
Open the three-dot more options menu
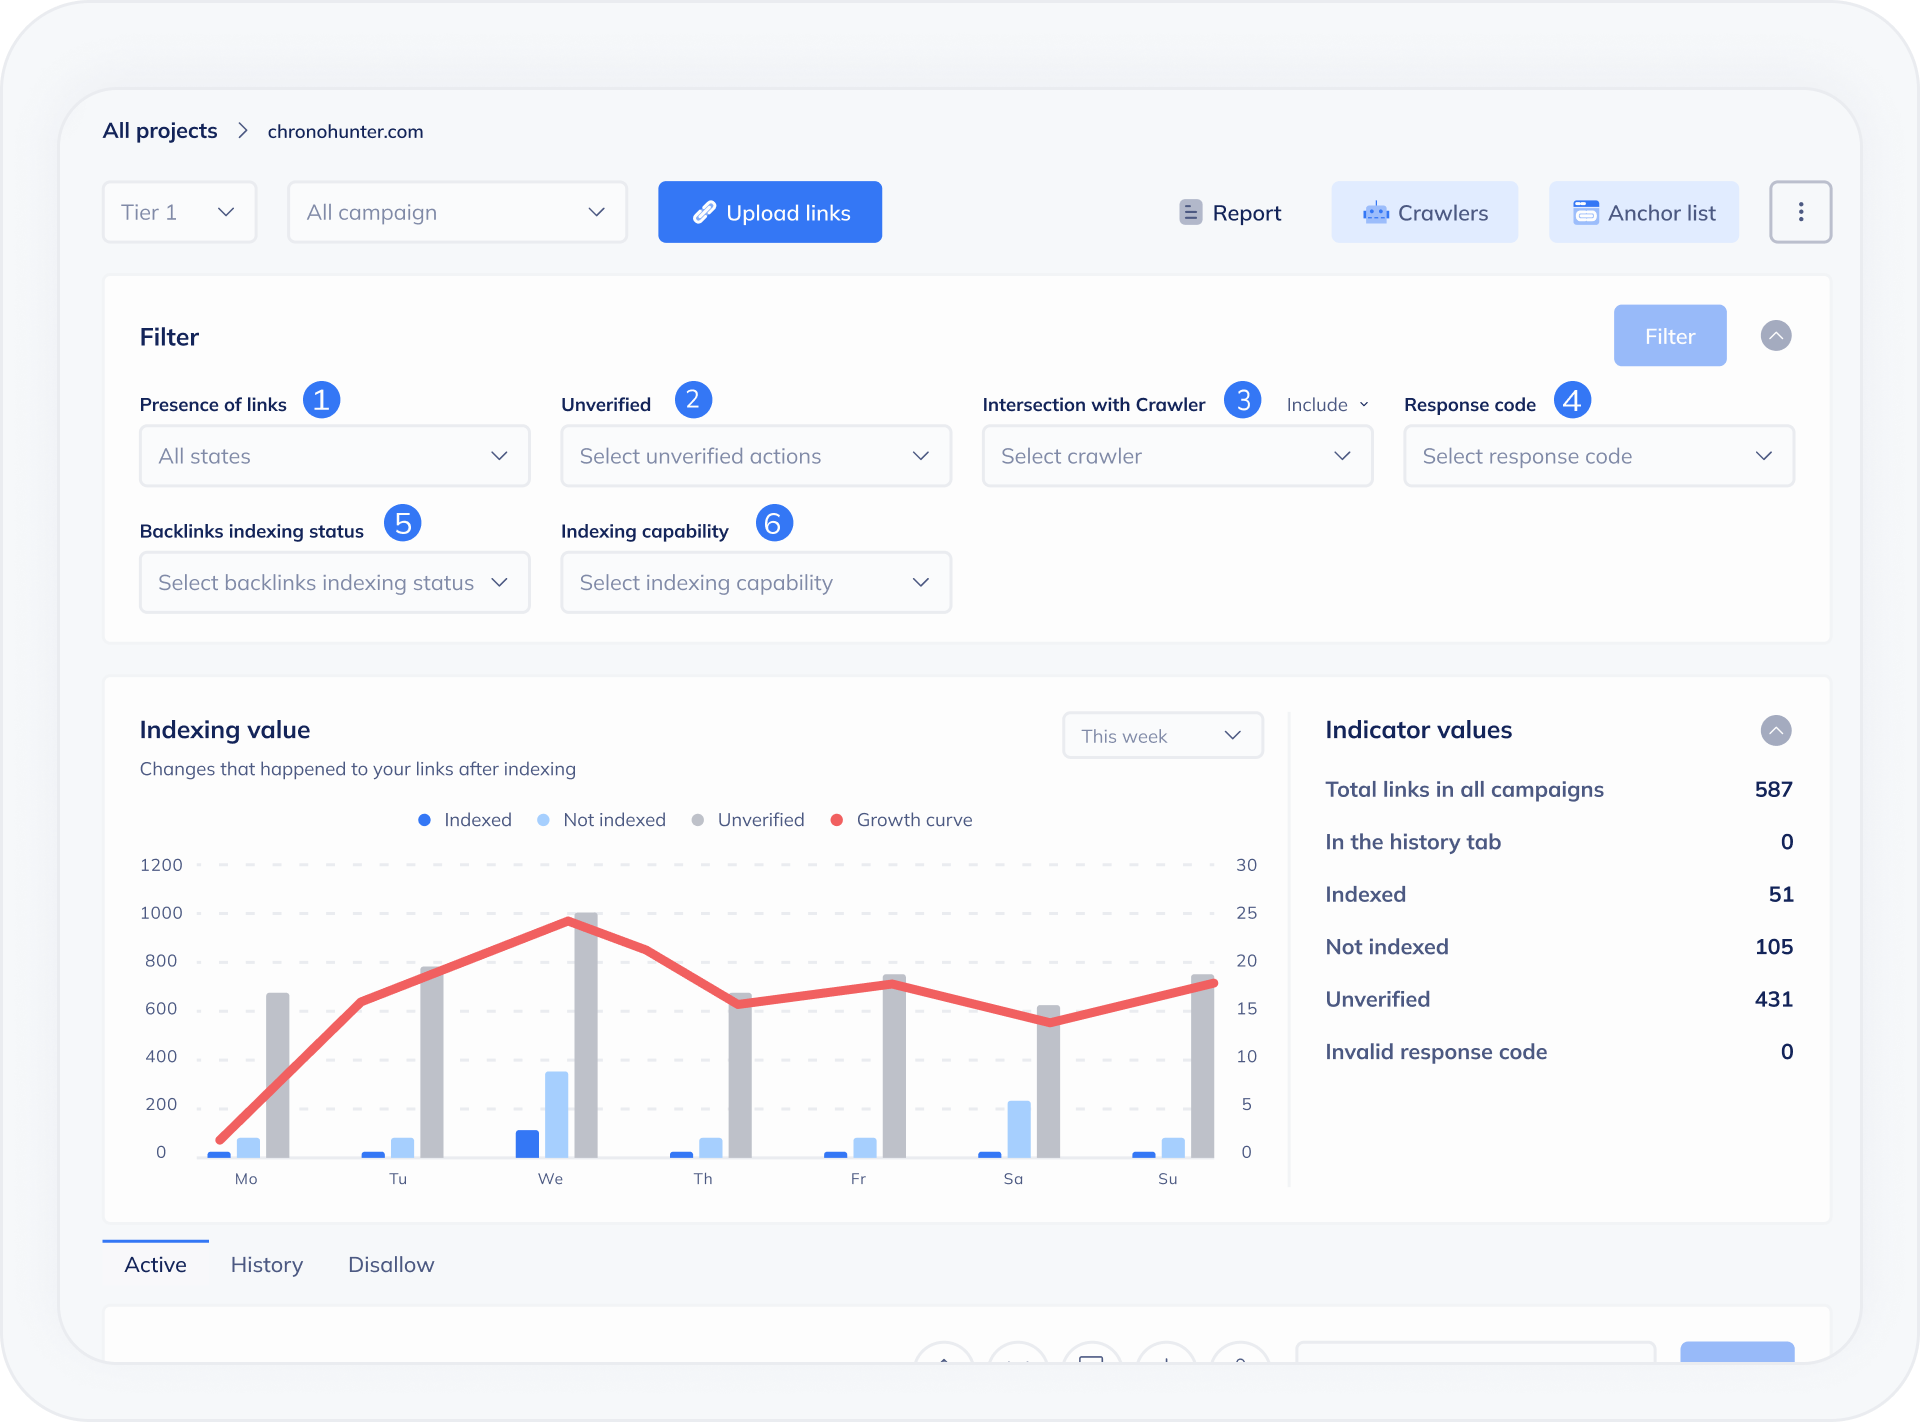pyautogui.click(x=1800, y=212)
